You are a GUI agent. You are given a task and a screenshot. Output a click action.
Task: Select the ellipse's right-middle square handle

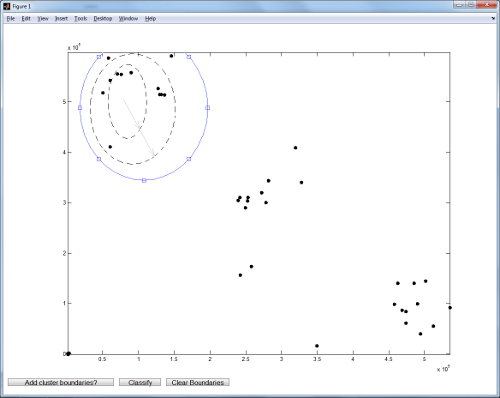[x=208, y=108]
